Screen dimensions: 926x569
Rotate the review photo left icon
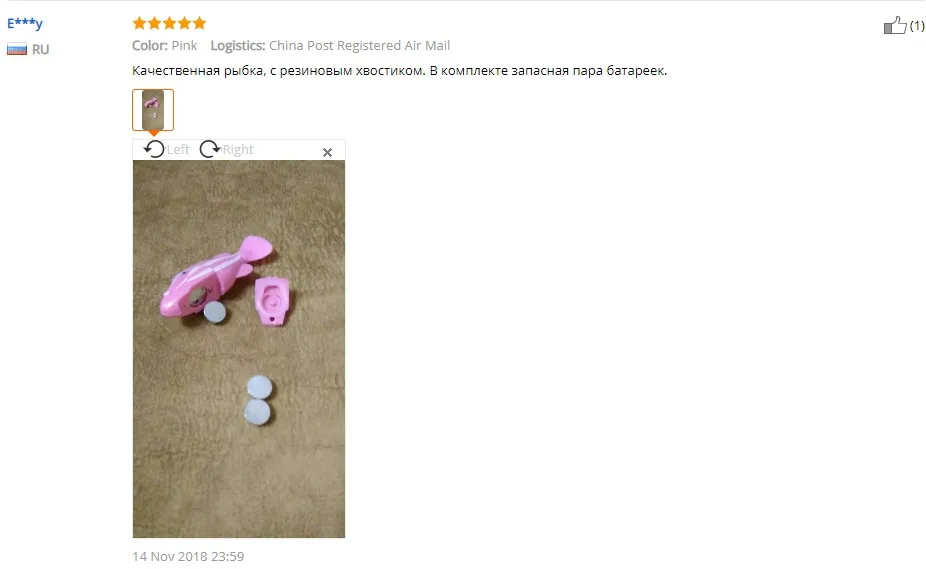(x=154, y=149)
